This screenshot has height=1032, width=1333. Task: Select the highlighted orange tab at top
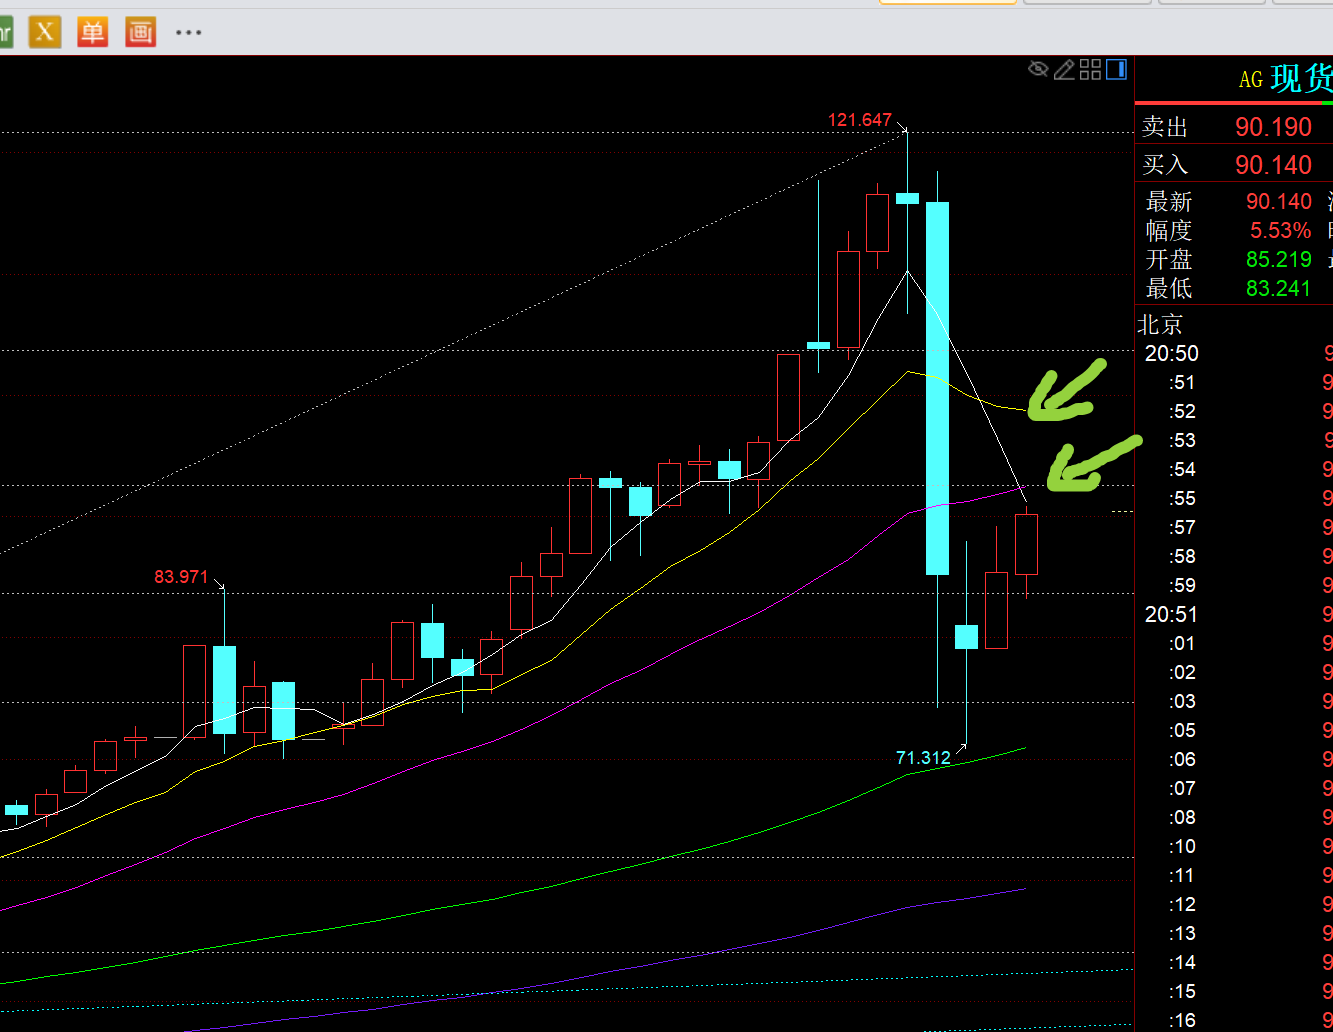(x=947, y=2)
